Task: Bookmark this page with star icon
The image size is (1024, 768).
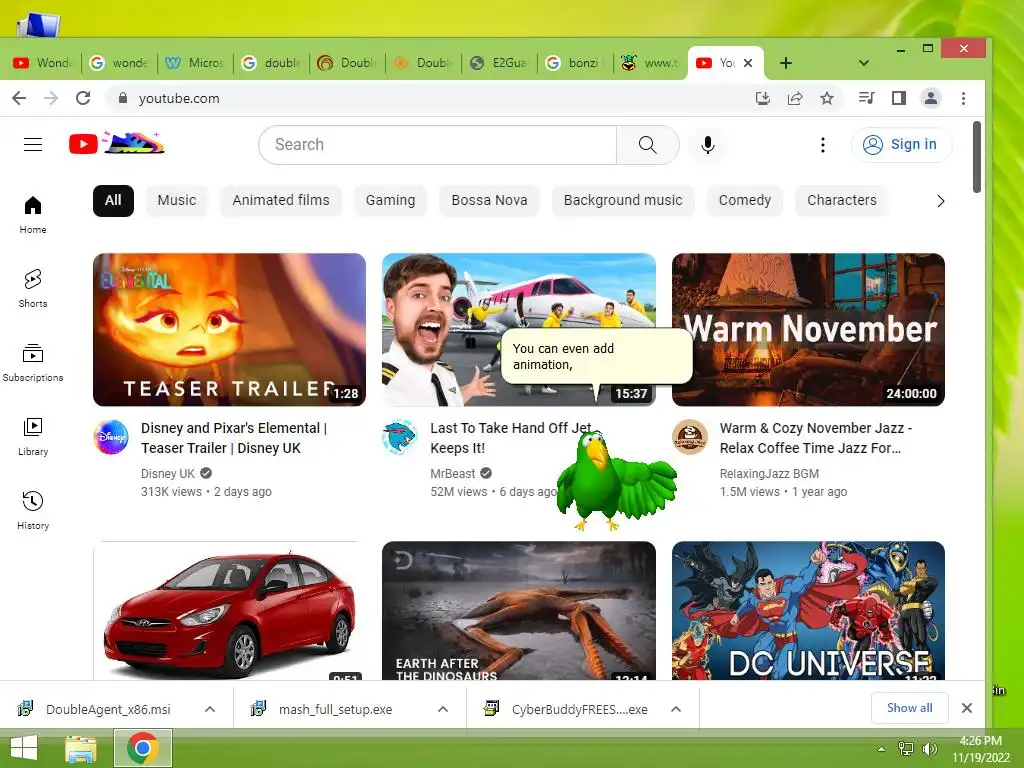Action: click(x=827, y=98)
